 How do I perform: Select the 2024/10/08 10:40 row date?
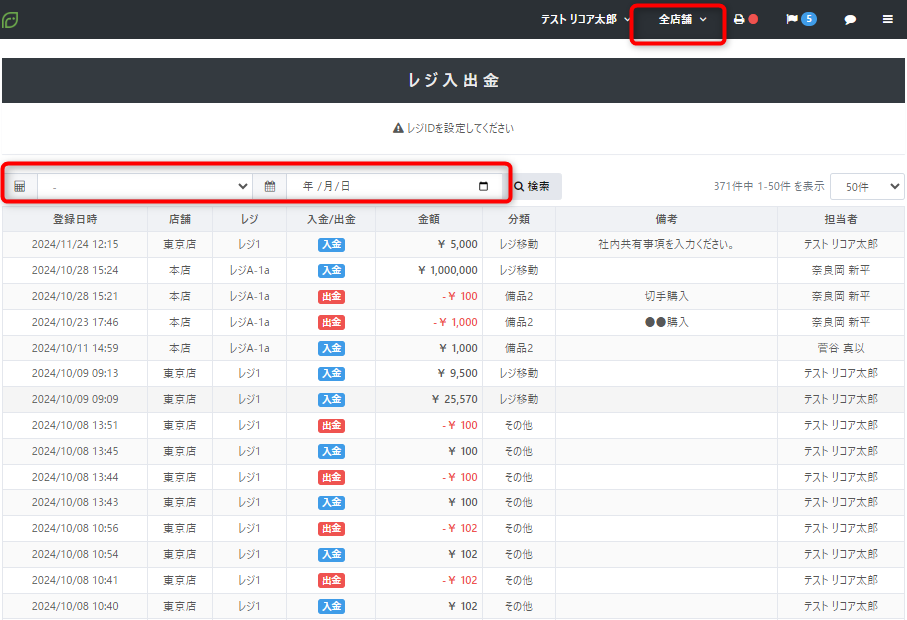coord(75,606)
